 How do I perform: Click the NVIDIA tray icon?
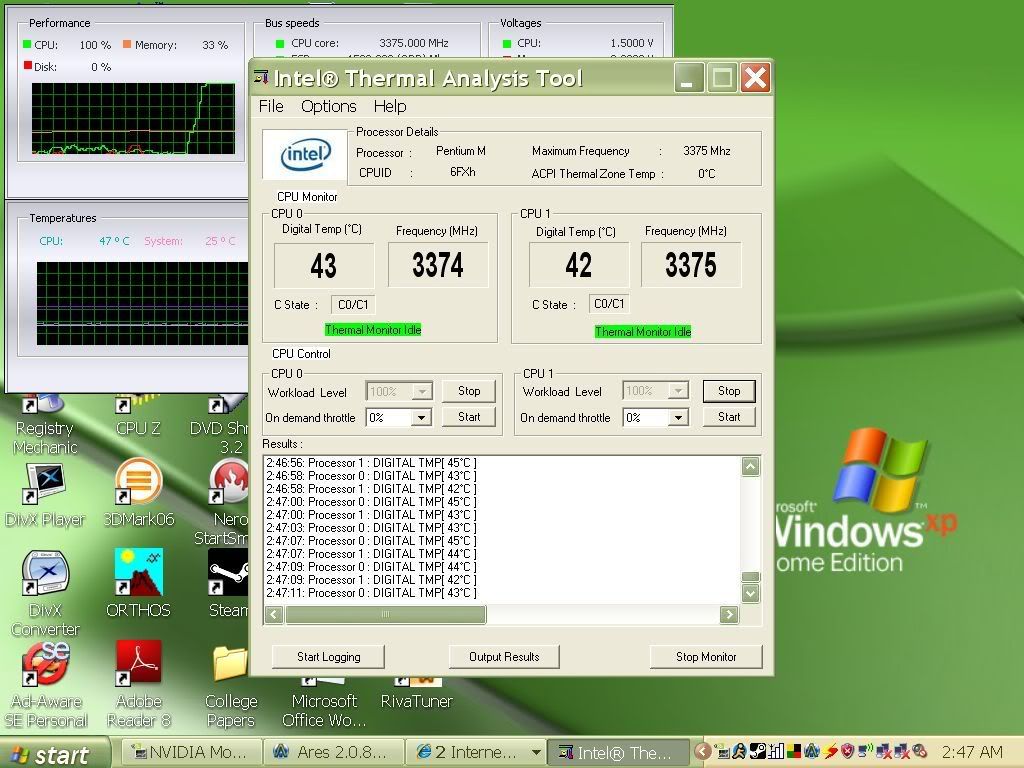tap(723, 752)
